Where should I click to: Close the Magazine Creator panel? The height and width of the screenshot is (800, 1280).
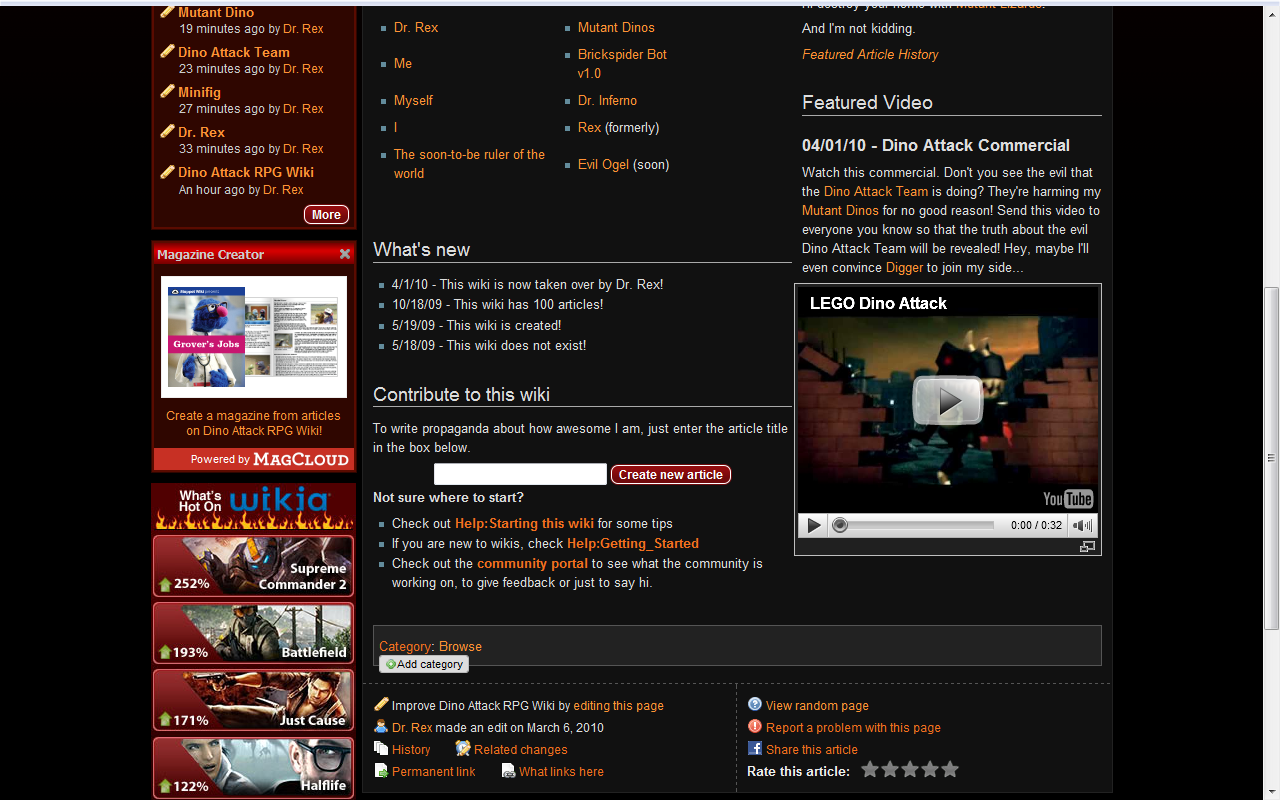click(345, 254)
